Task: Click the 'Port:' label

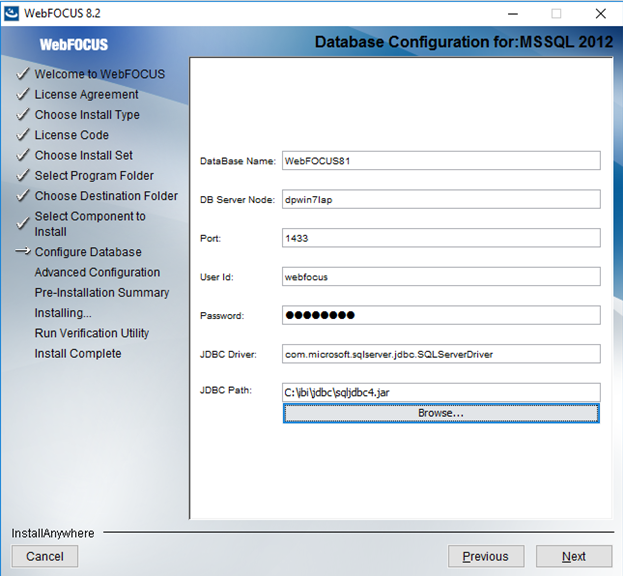Action: pos(210,238)
